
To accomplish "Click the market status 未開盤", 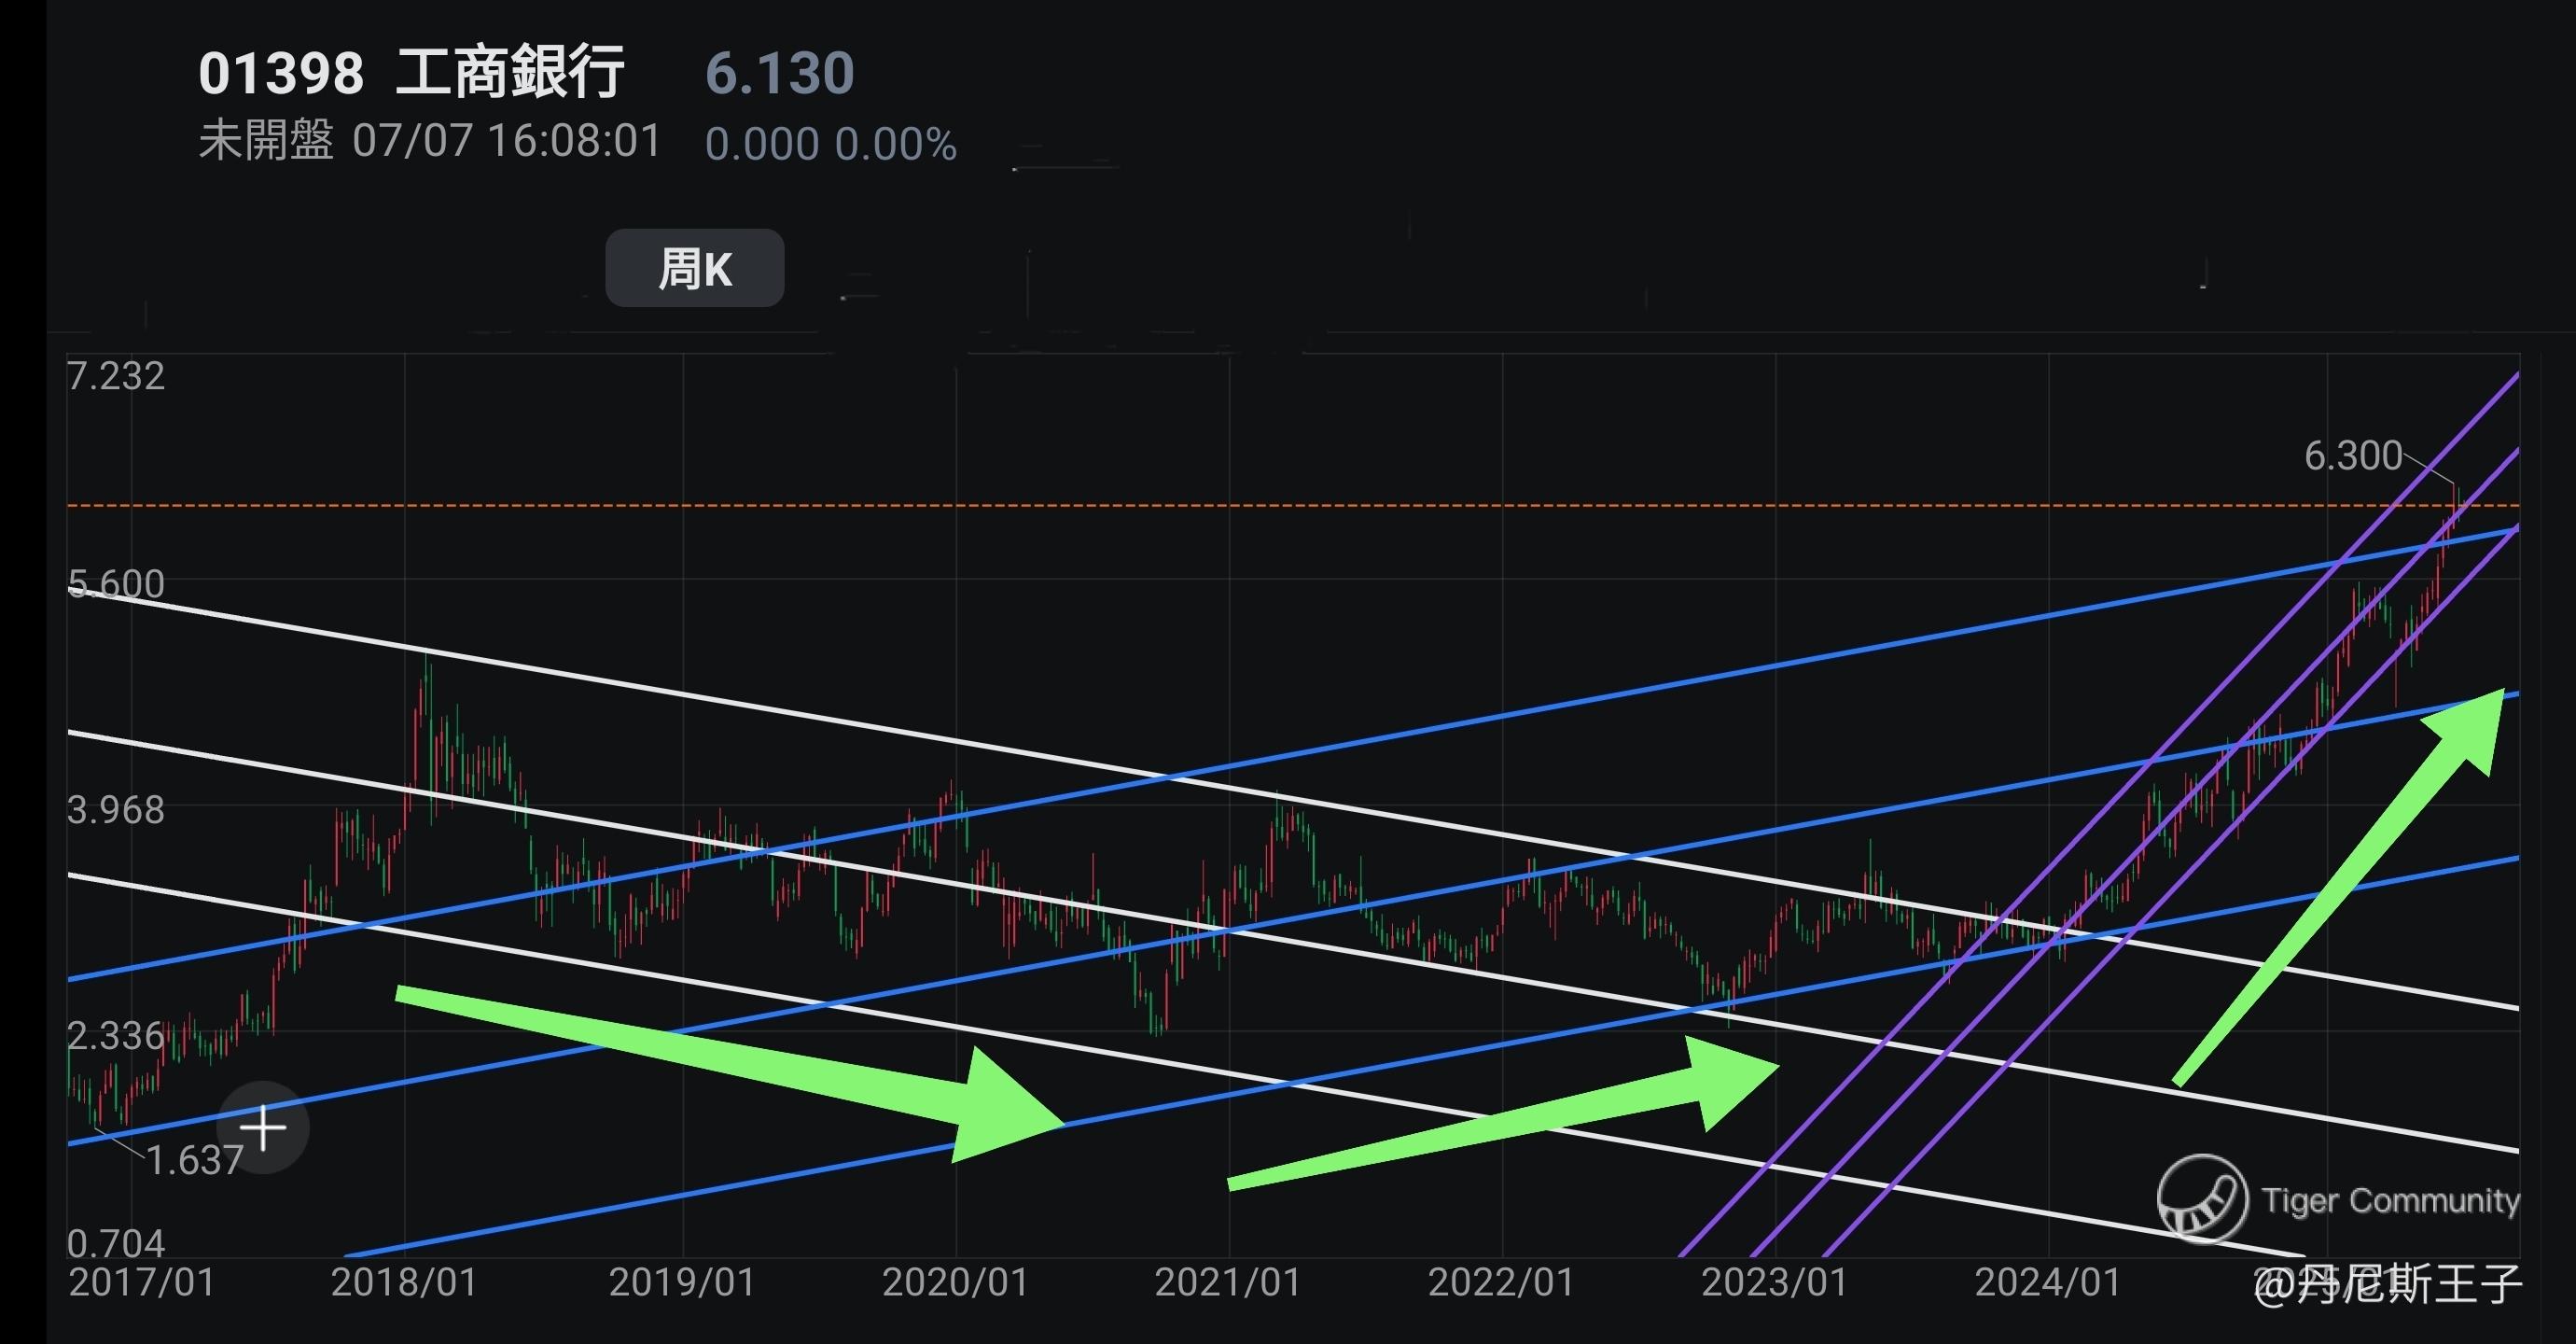I will (266, 140).
